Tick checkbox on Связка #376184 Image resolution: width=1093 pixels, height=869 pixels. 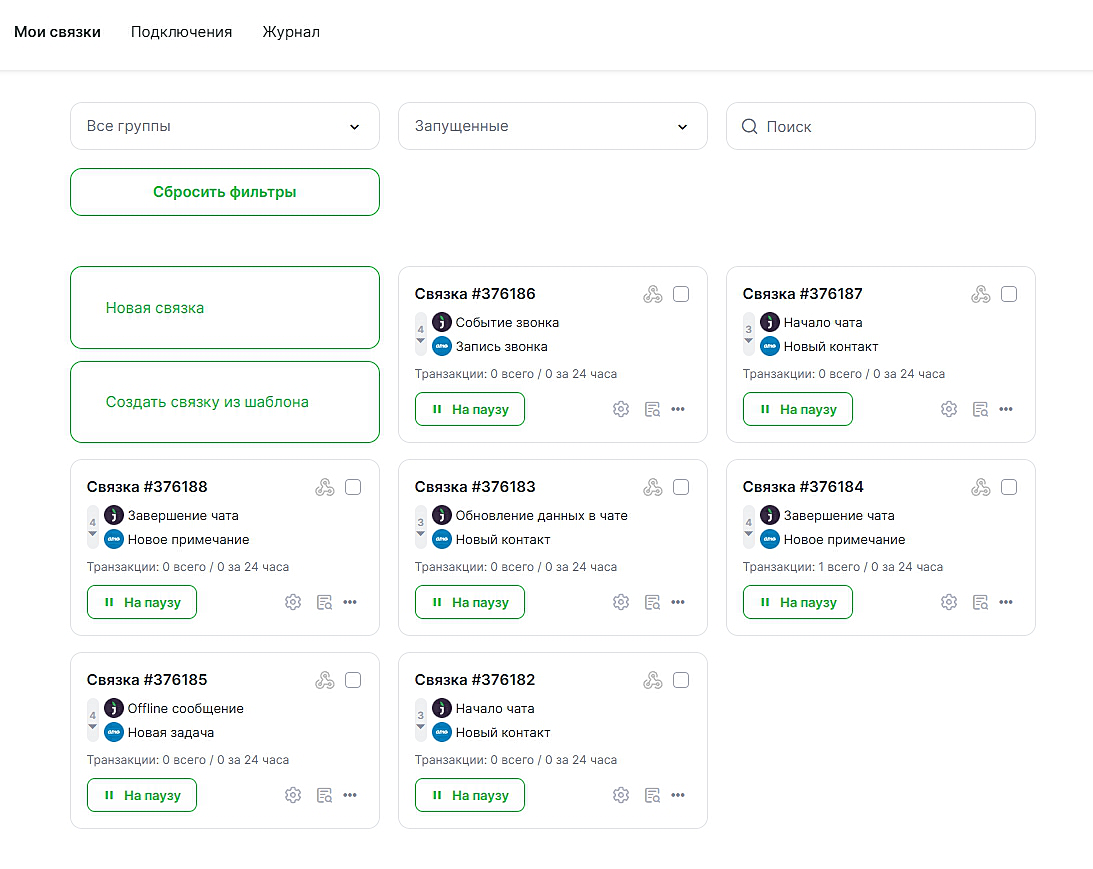click(1009, 487)
